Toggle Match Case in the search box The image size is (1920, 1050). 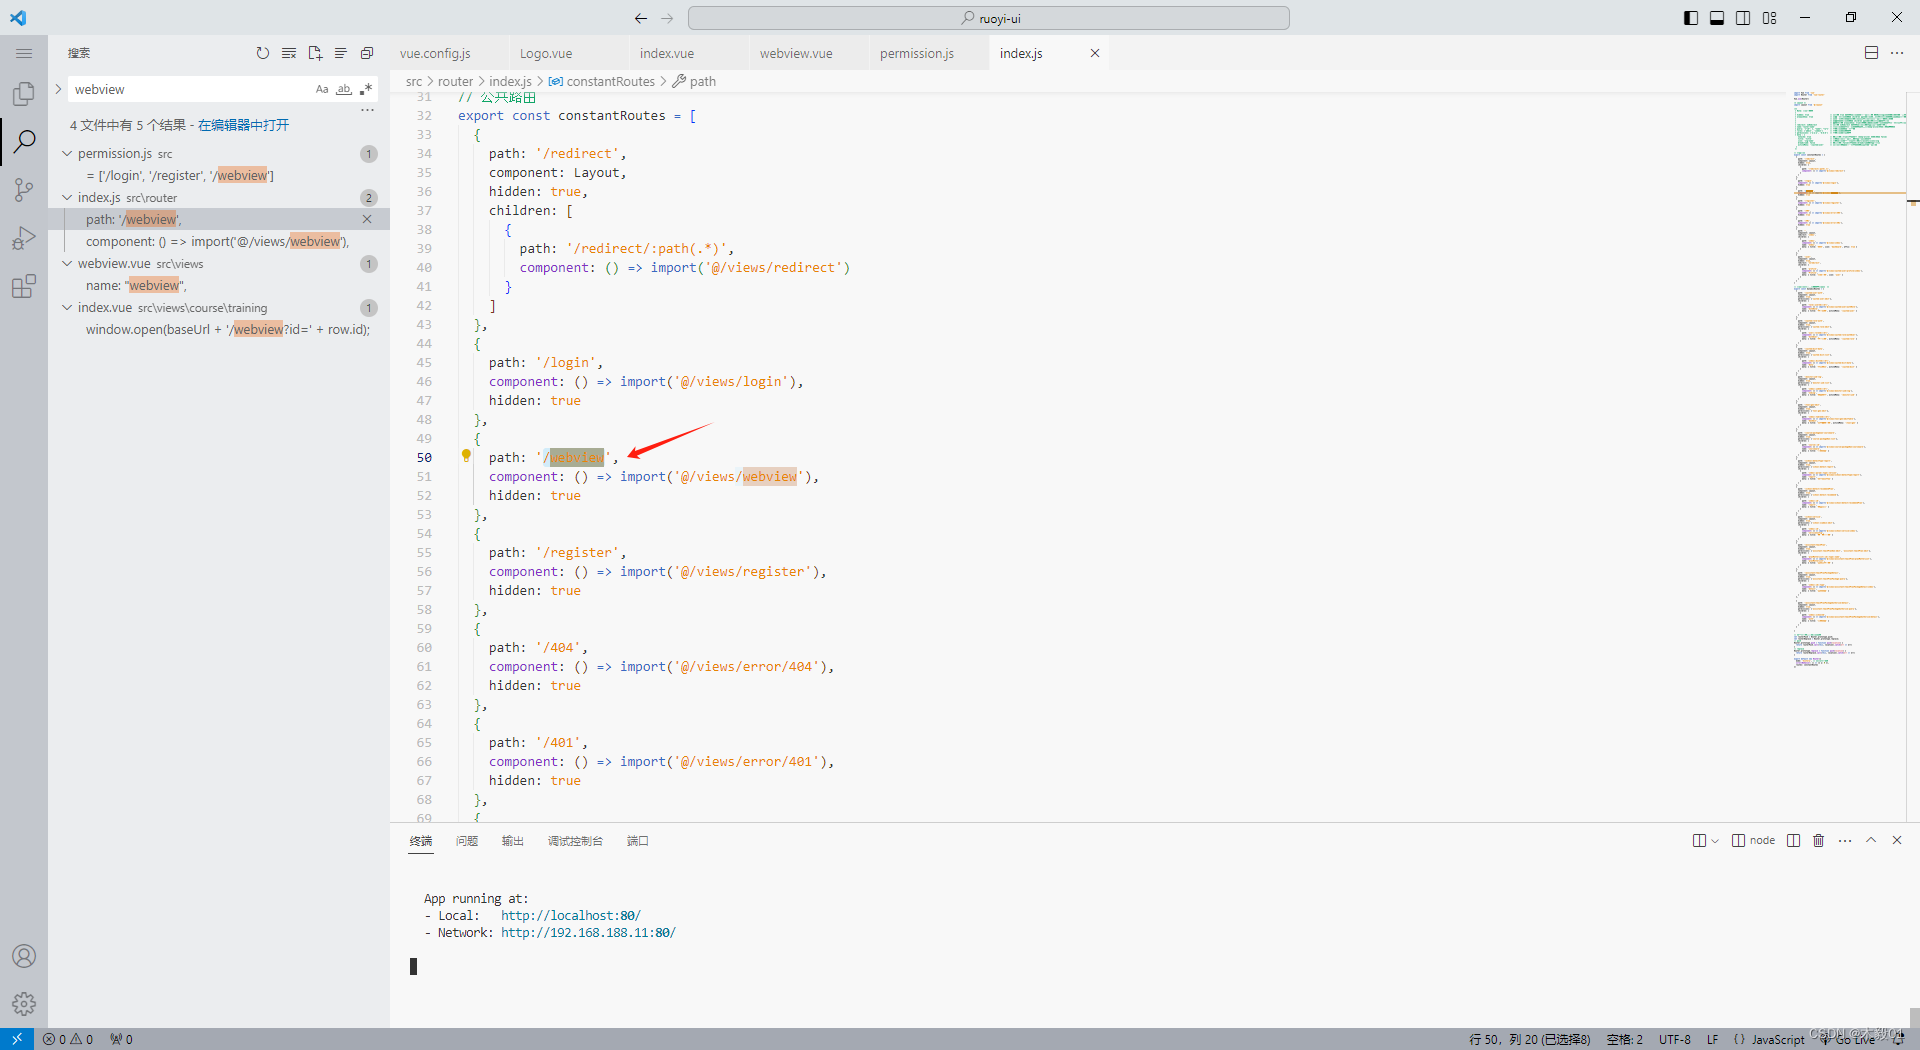(x=322, y=89)
